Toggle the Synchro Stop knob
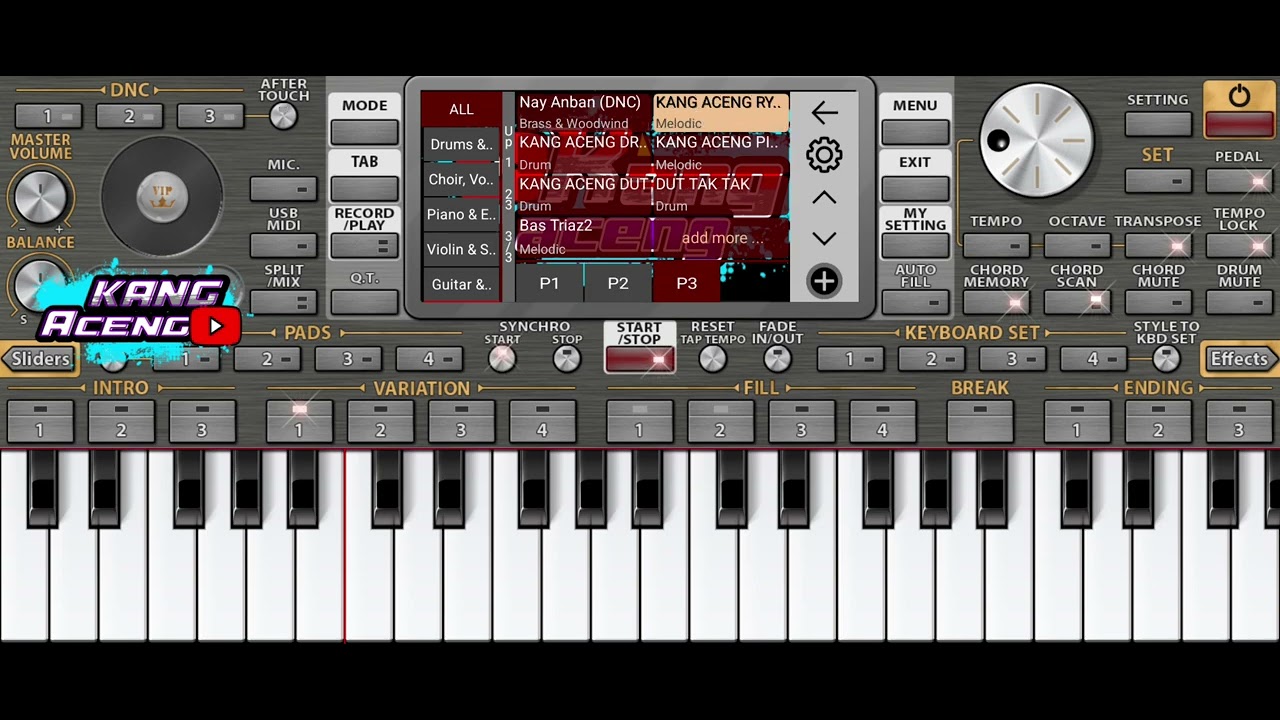The image size is (1280, 720). coord(567,359)
